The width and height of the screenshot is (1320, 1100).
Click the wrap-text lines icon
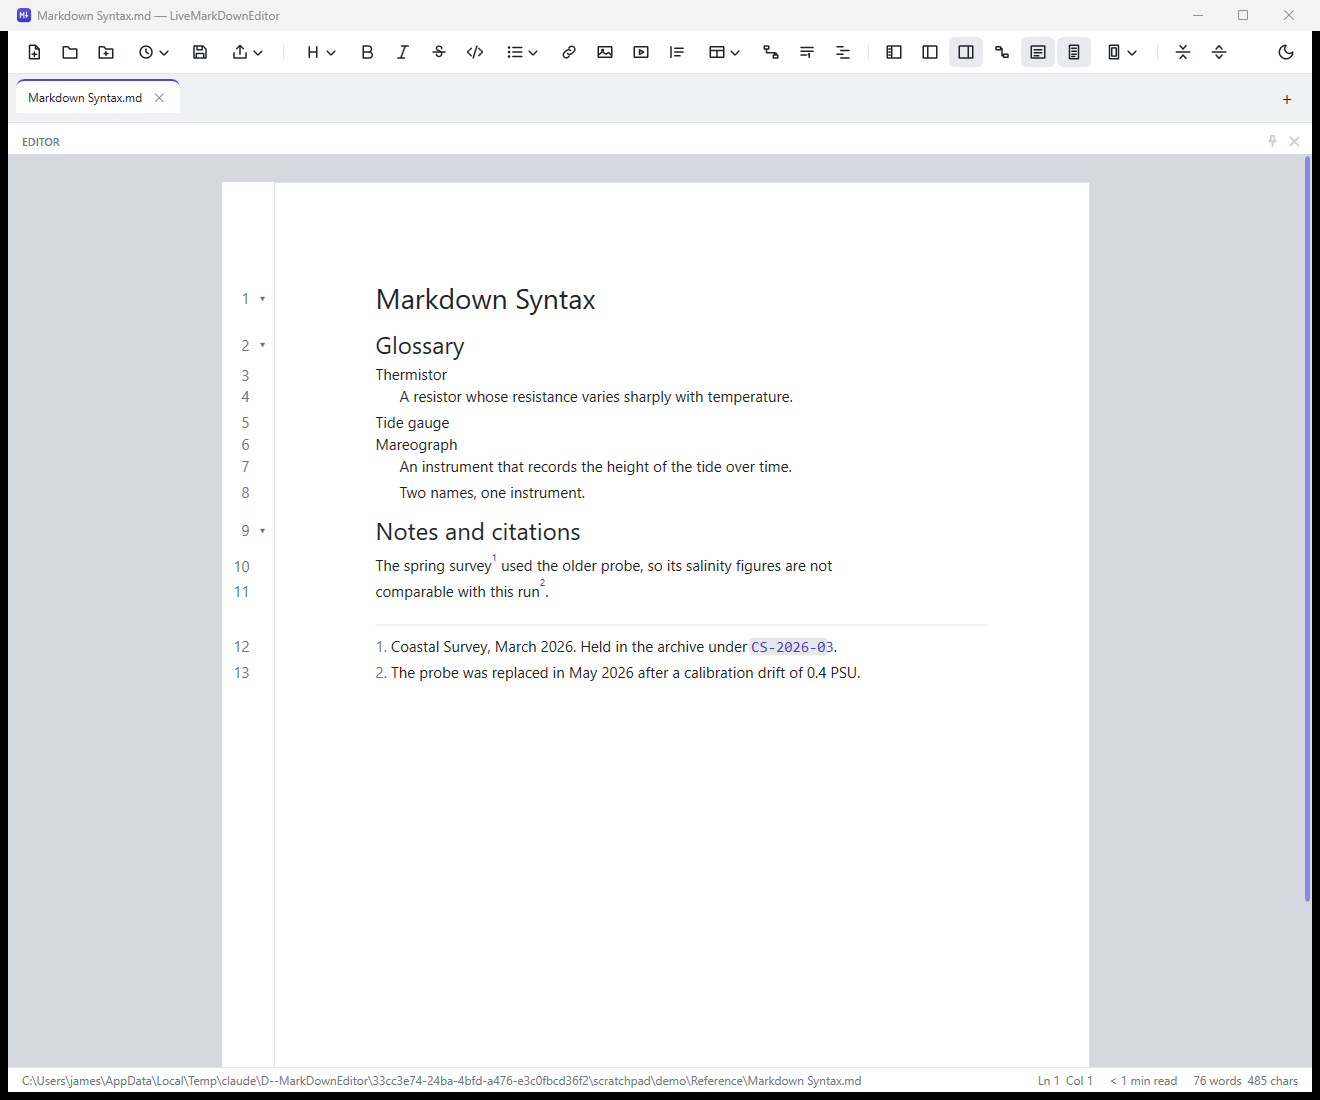[807, 52]
